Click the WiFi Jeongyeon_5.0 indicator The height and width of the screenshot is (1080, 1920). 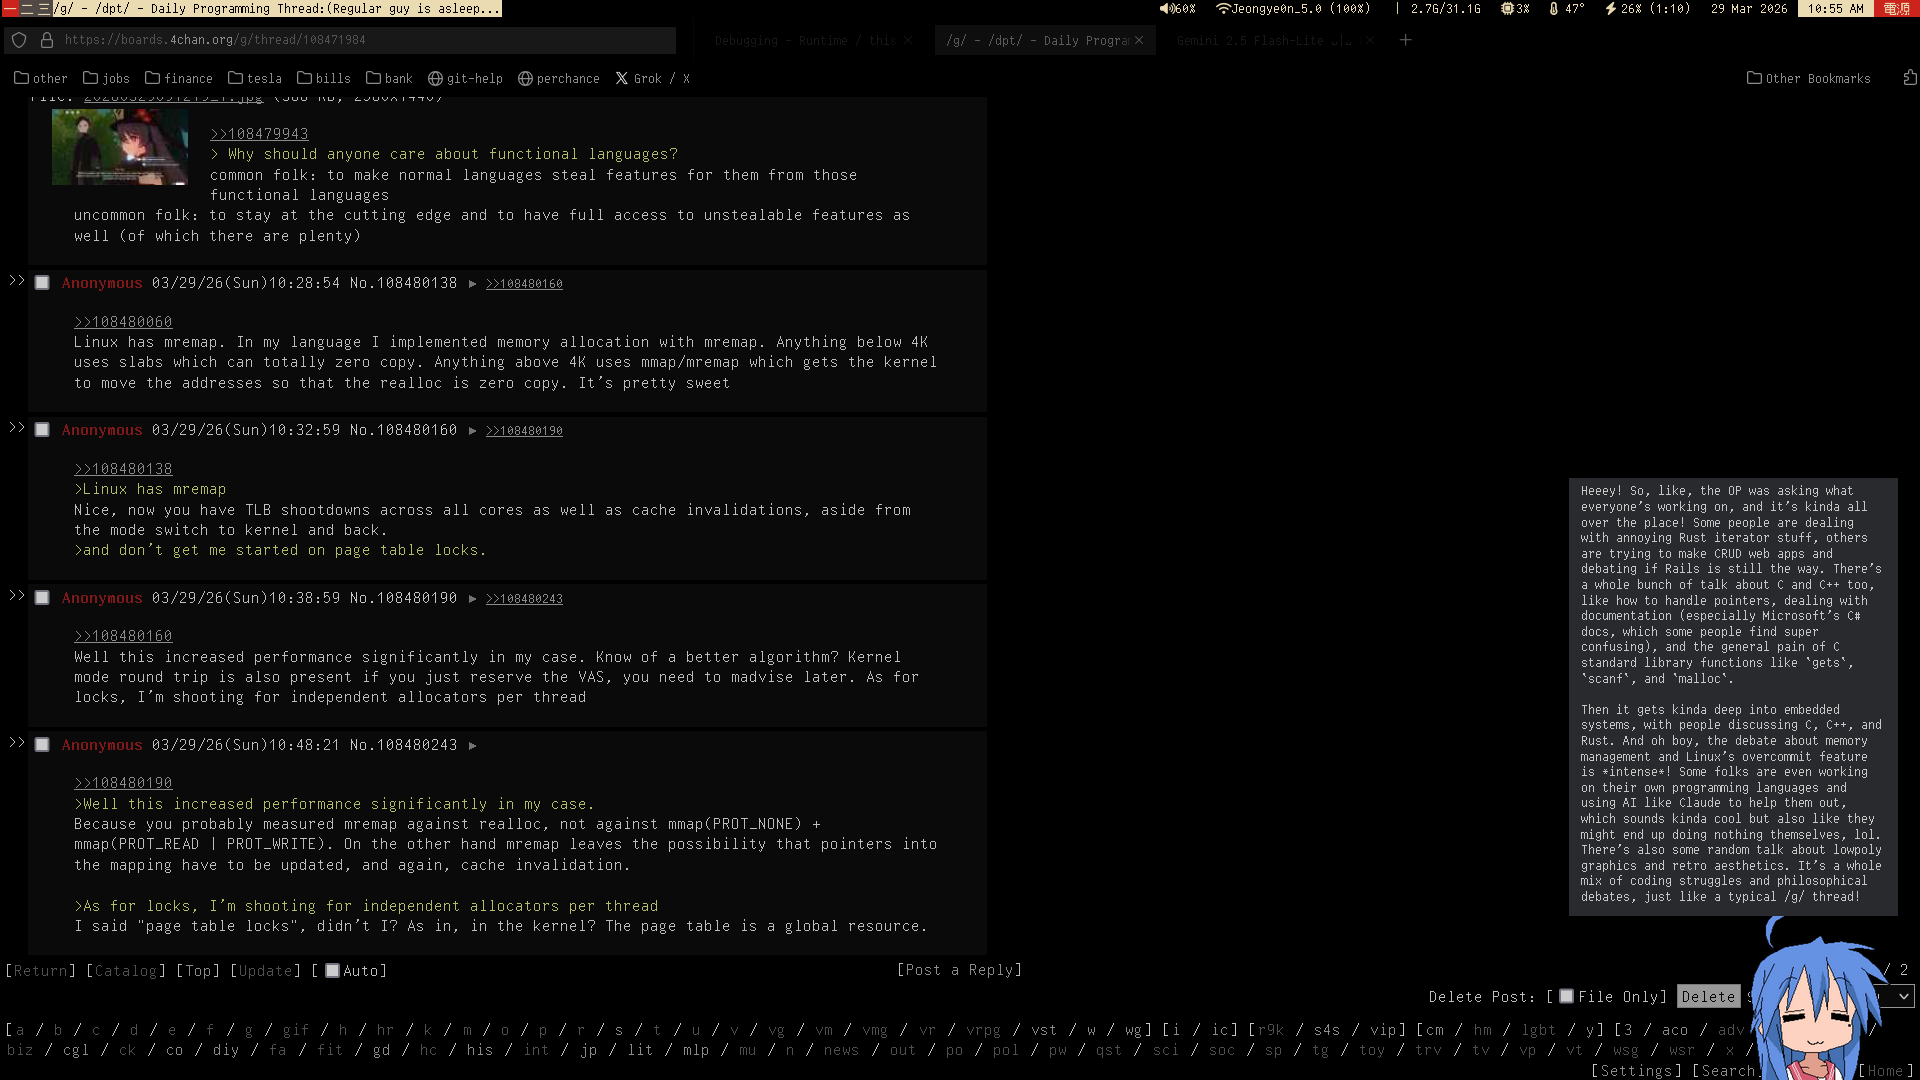[1292, 9]
